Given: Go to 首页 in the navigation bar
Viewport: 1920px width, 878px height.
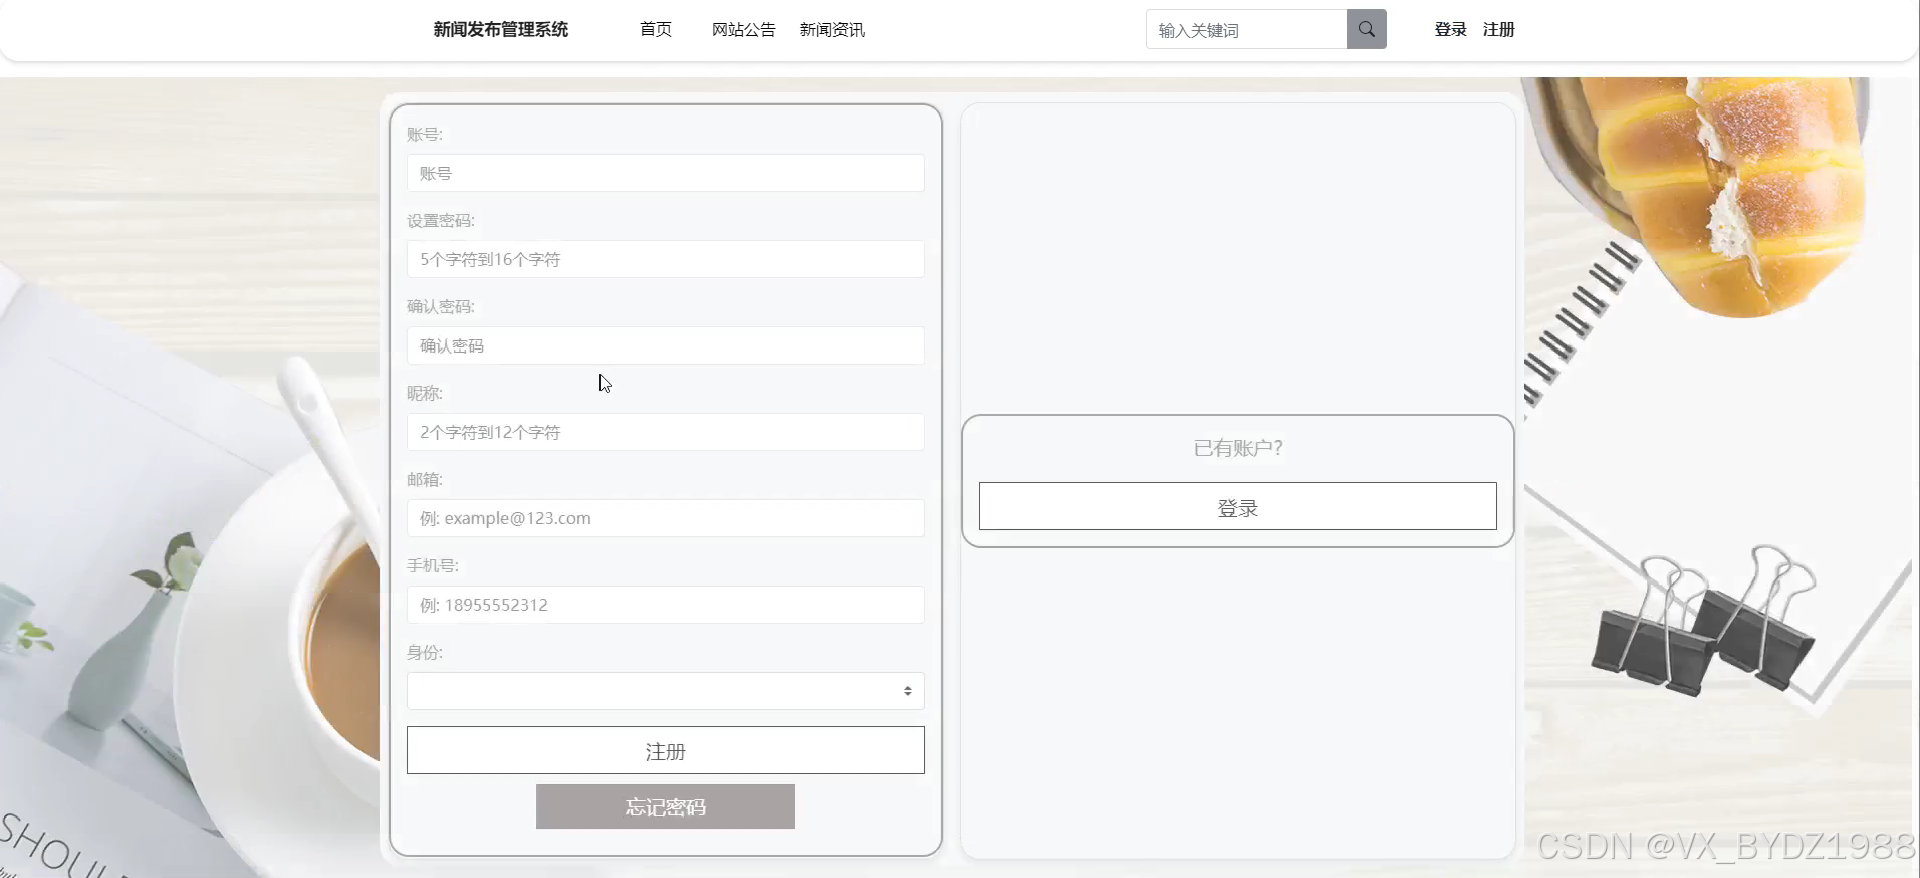Looking at the screenshot, I should click(x=656, y=30).
